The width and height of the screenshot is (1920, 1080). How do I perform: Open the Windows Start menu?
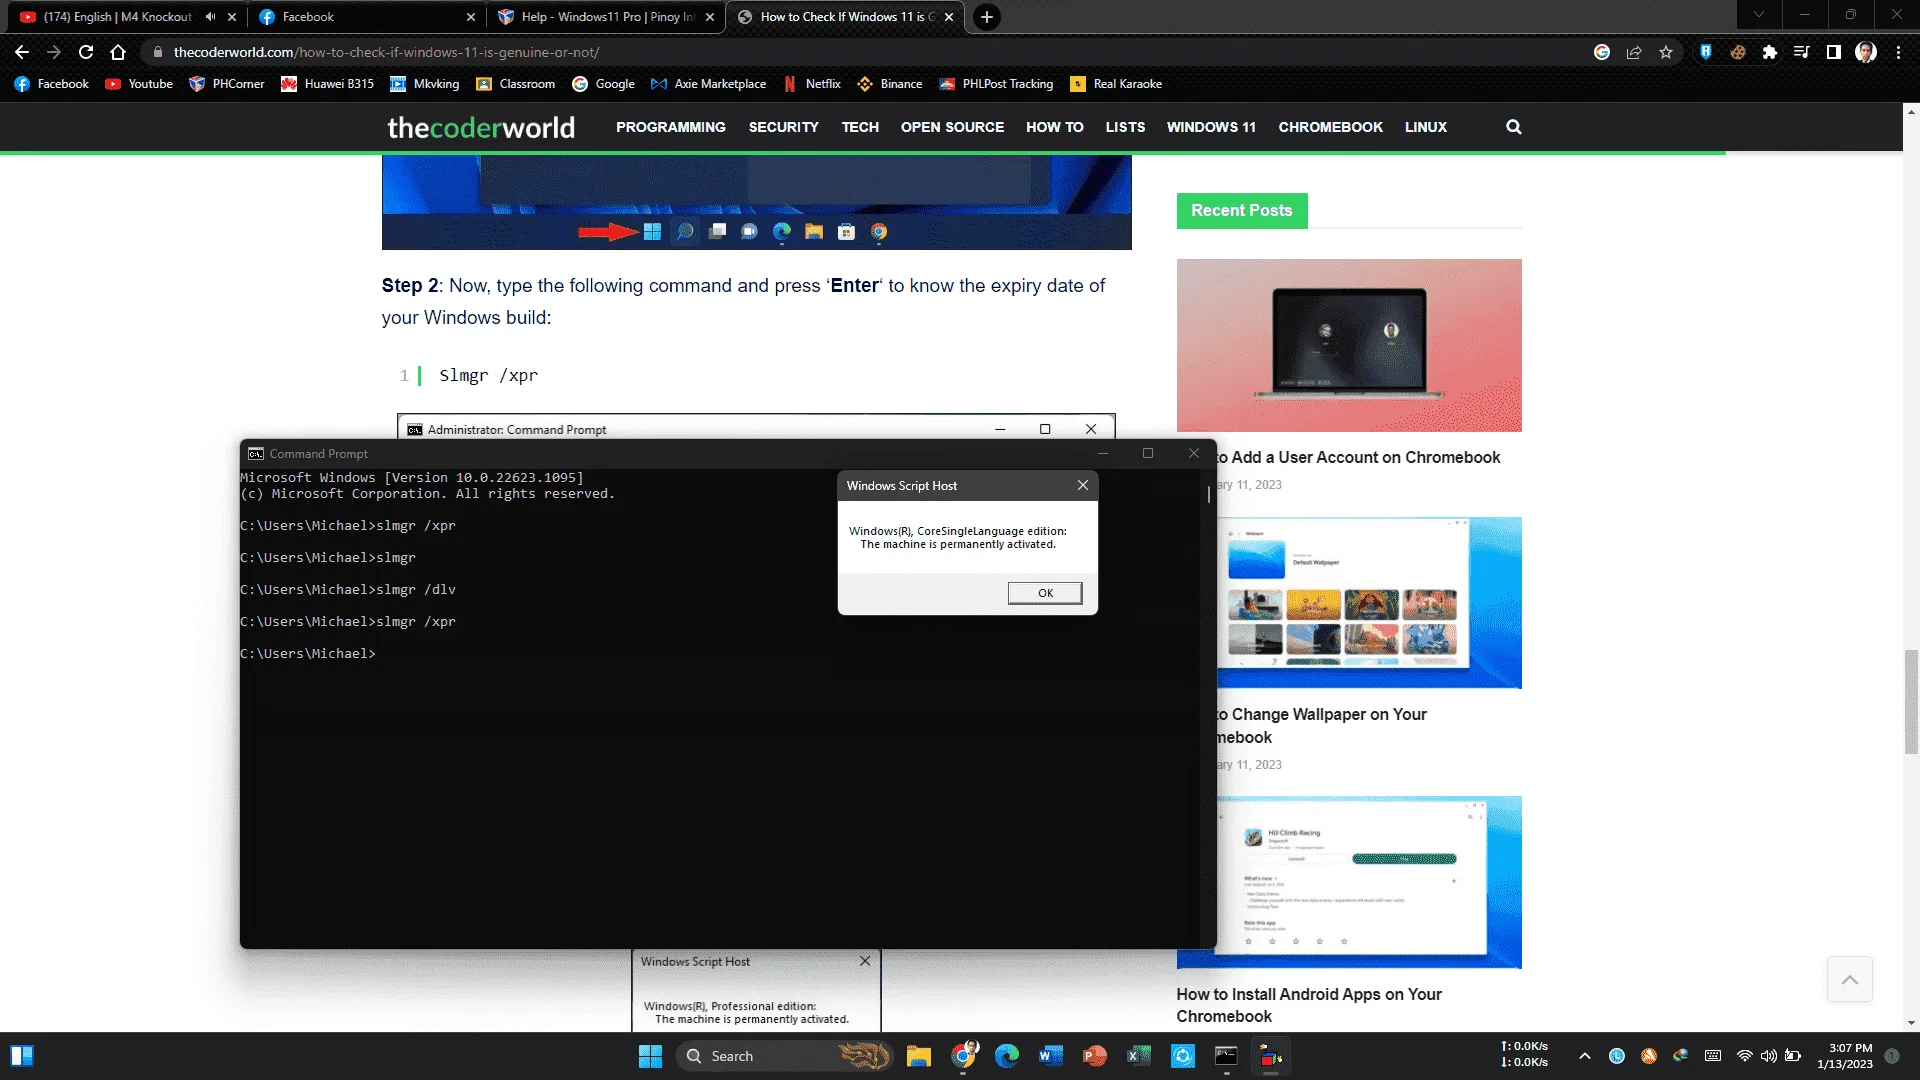(650, 1056)
